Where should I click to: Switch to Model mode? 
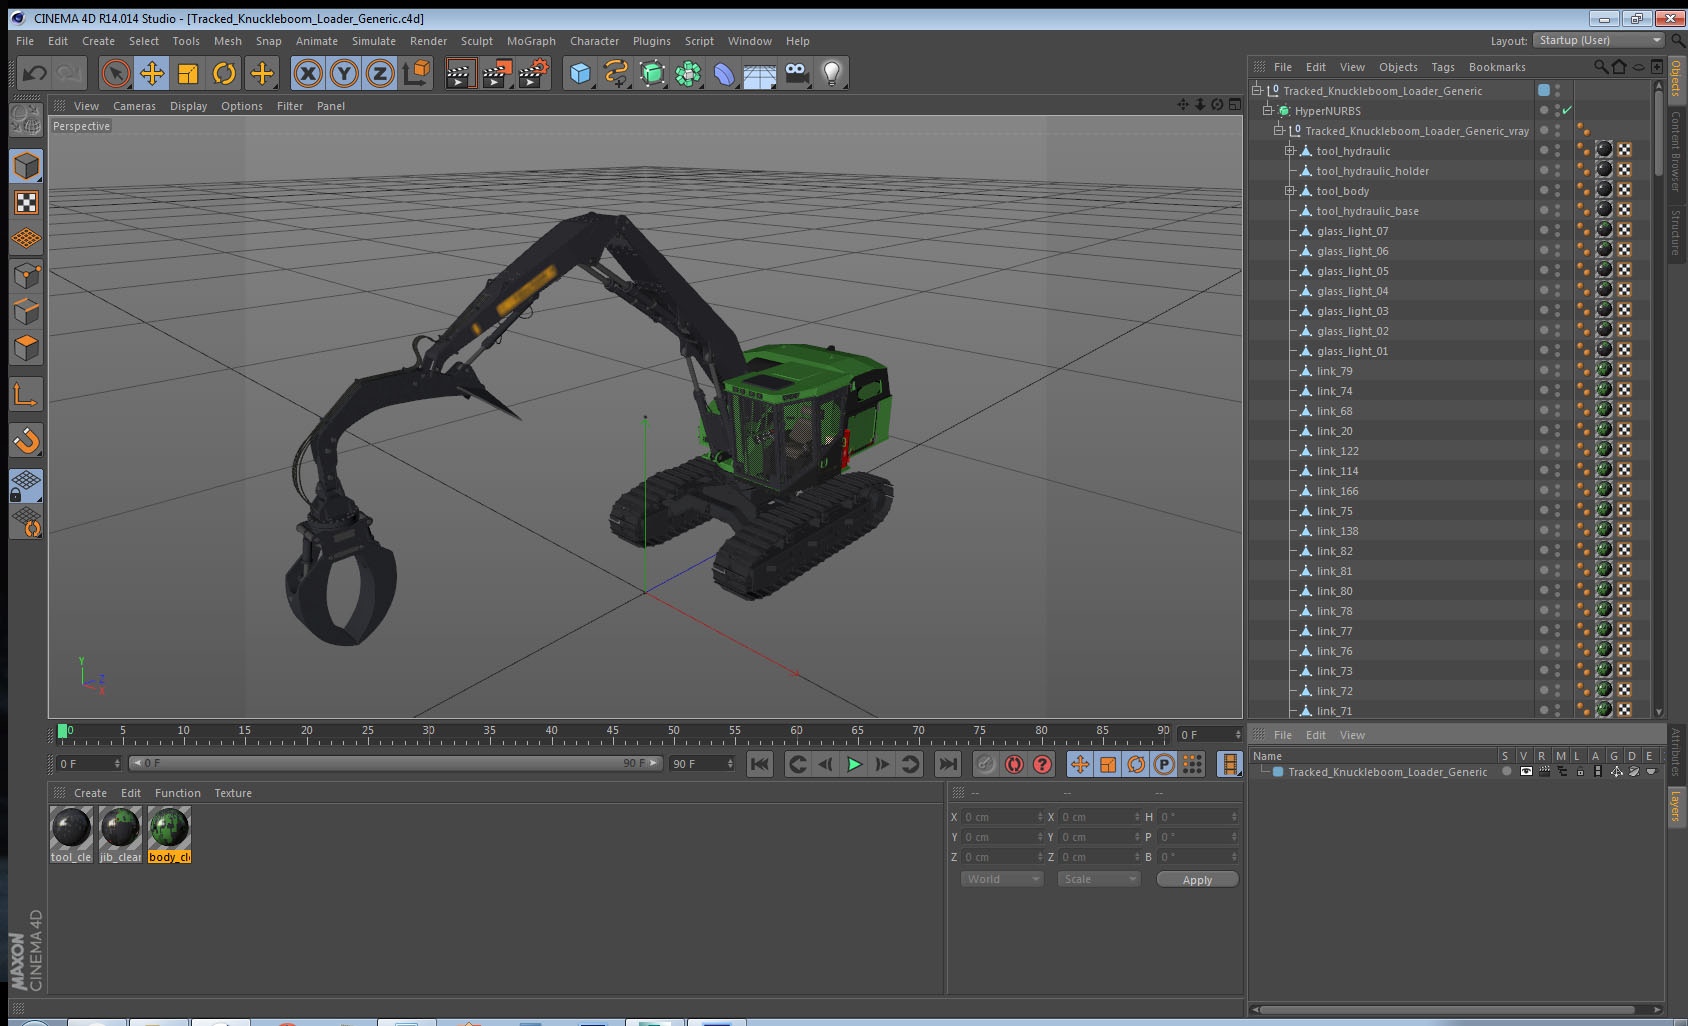coord(26,166)
